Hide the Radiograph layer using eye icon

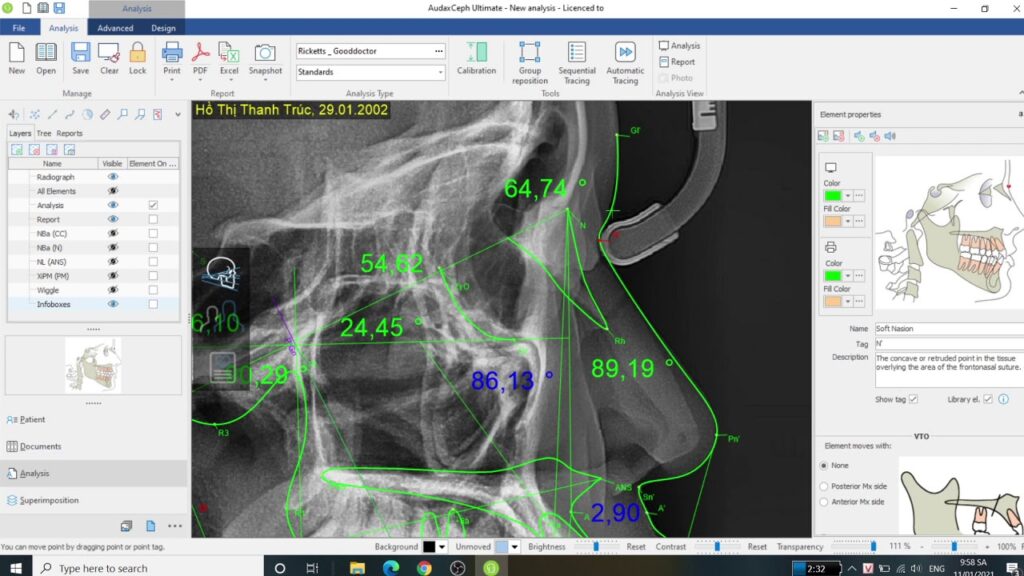(113, 176)
